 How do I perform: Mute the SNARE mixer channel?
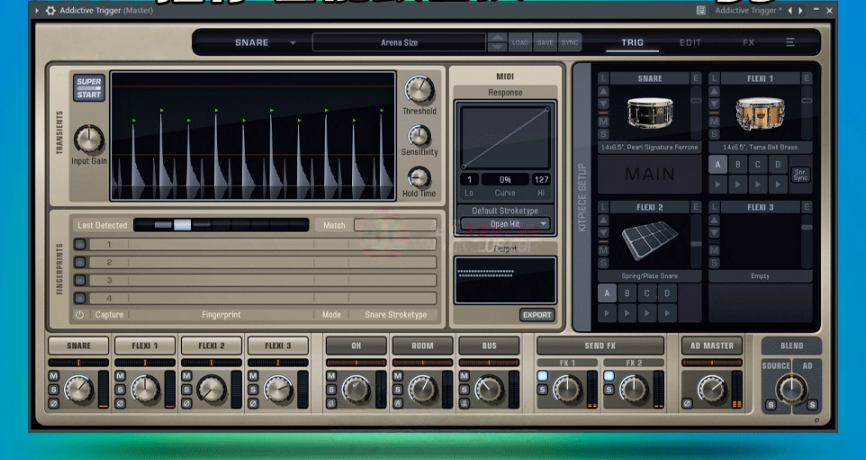point(54,376)
